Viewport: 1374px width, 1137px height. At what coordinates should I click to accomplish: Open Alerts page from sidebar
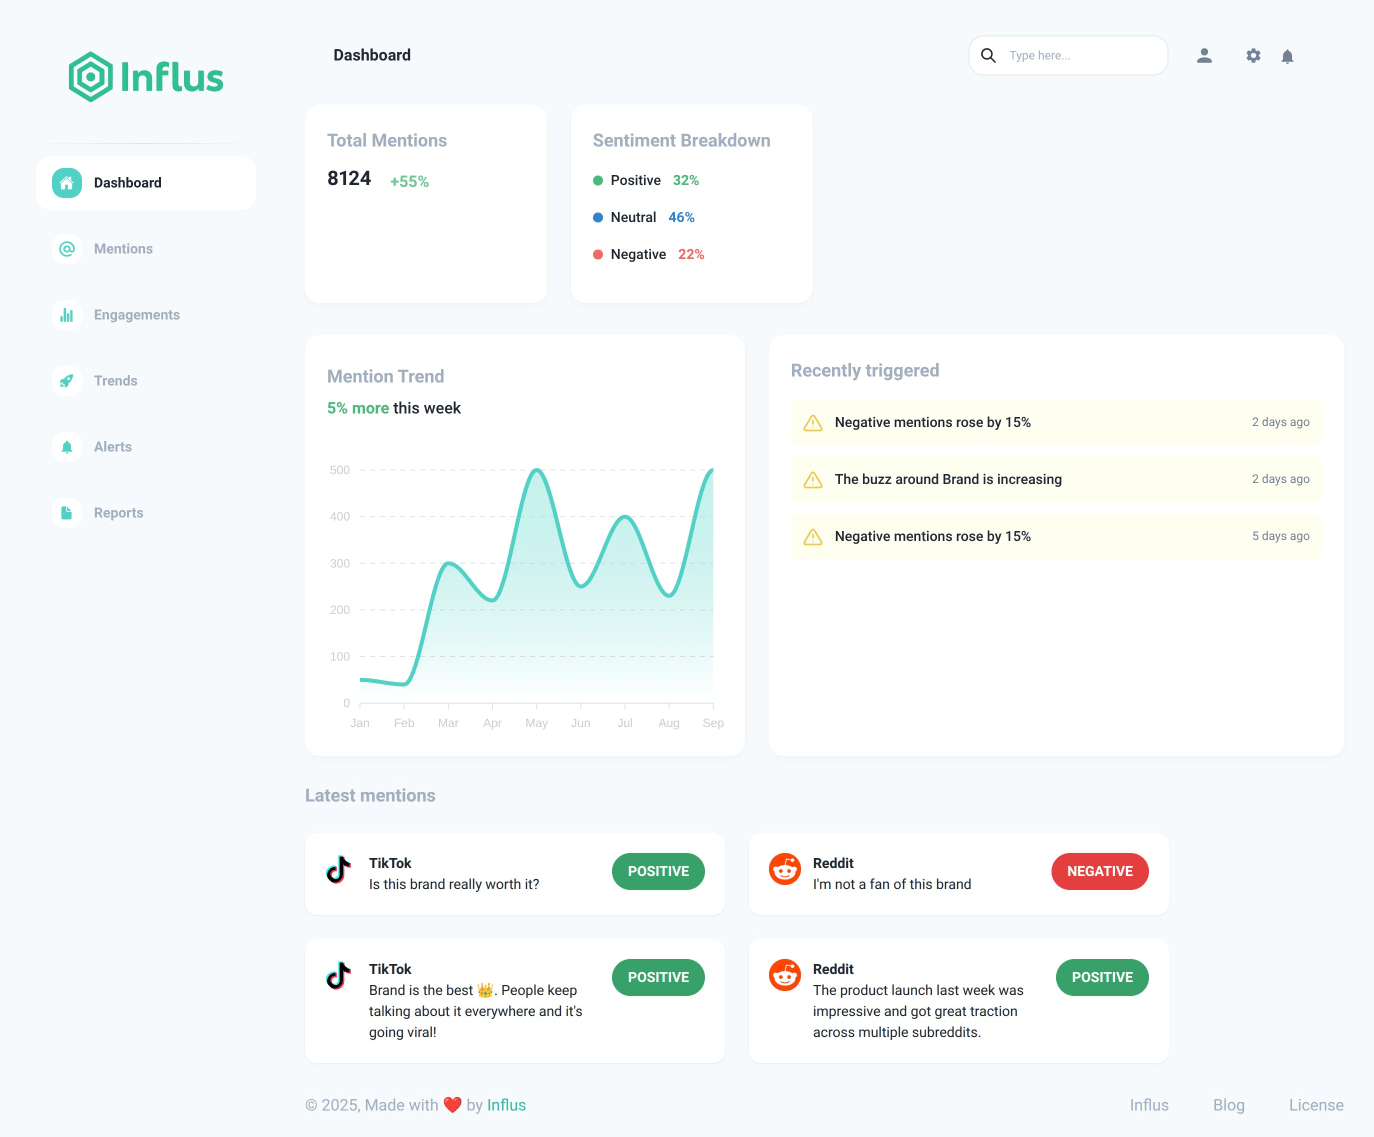146,447
